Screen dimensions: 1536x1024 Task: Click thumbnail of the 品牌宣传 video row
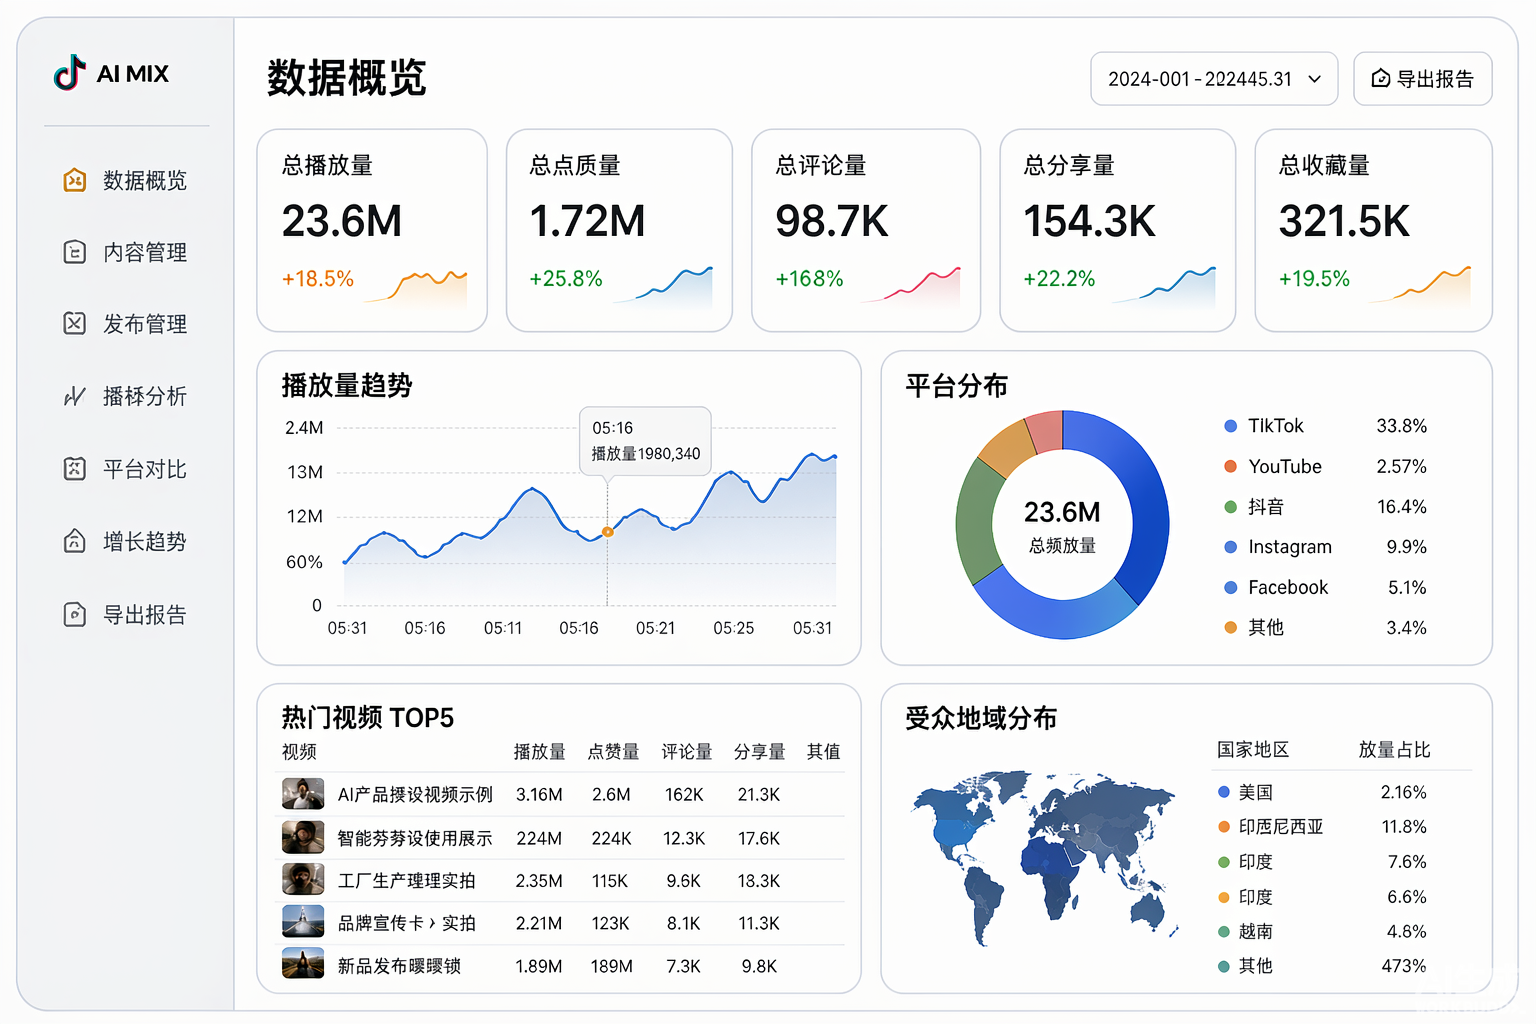303,922
